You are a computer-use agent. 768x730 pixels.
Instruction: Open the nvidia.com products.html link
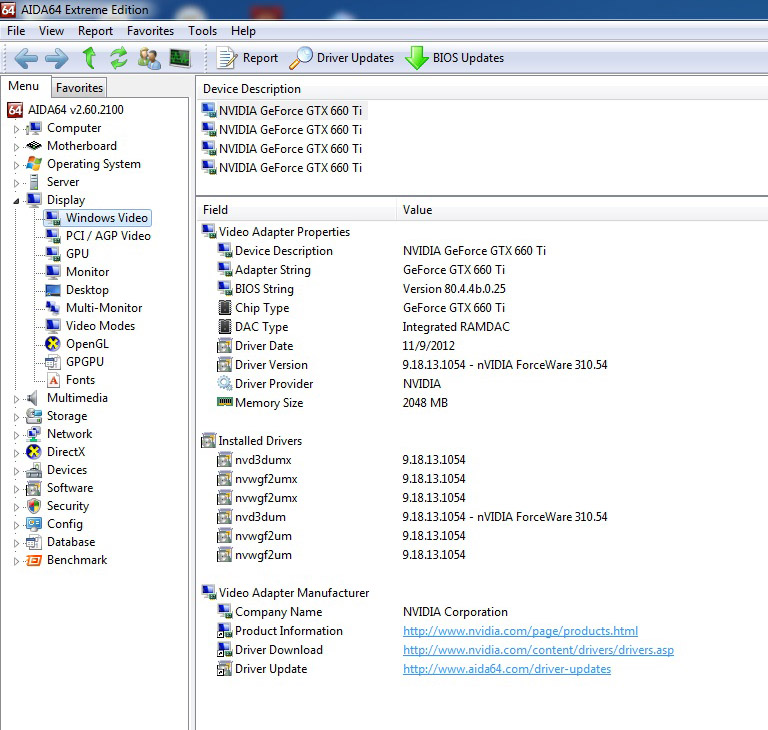pyautogui.click(x=520, y=631)
